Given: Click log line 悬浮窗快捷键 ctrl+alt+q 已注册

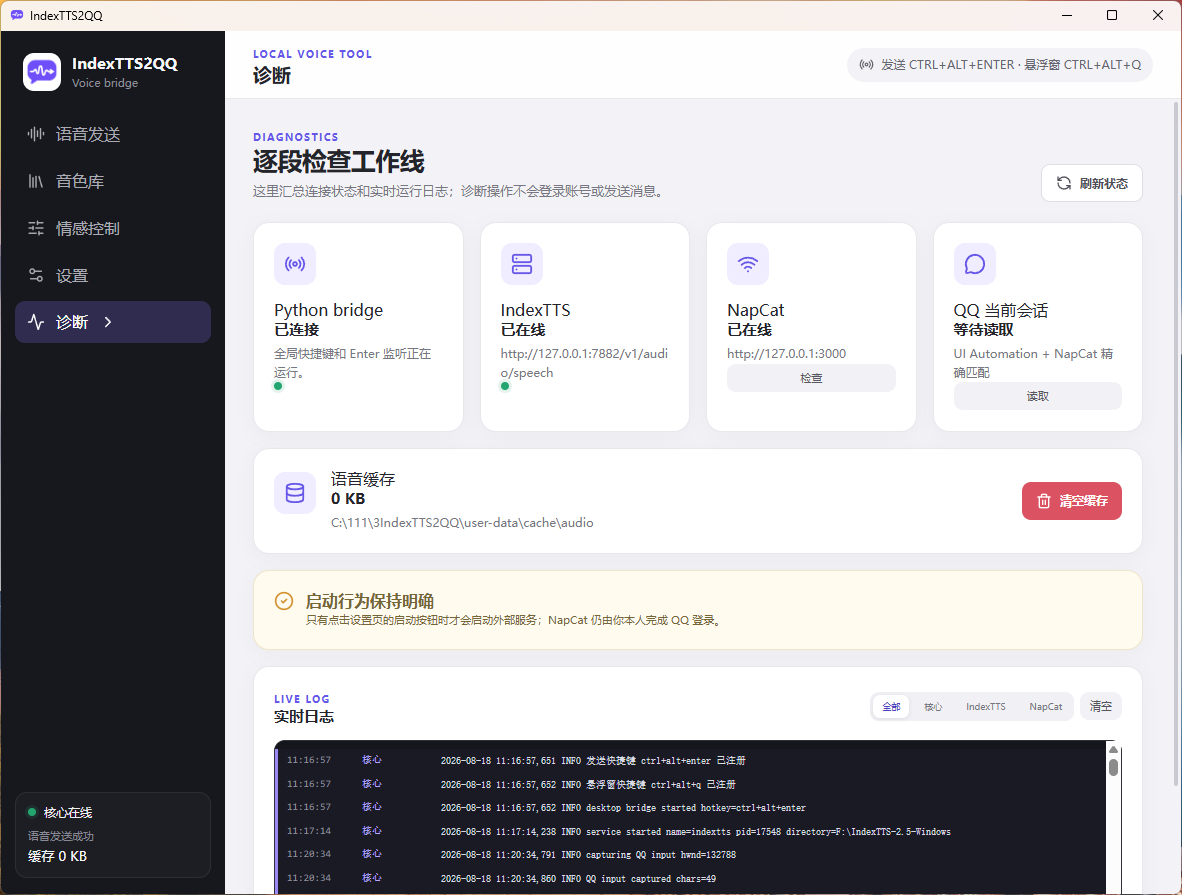Looking at the screenshot, I should [588, 785].
